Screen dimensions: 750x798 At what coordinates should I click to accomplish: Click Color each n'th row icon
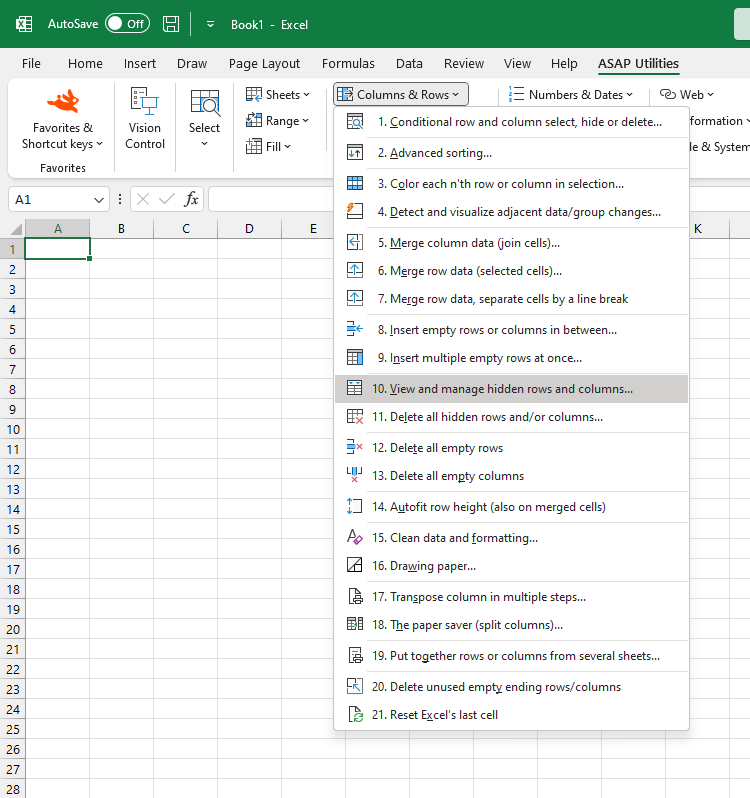(x=355, y=183)
